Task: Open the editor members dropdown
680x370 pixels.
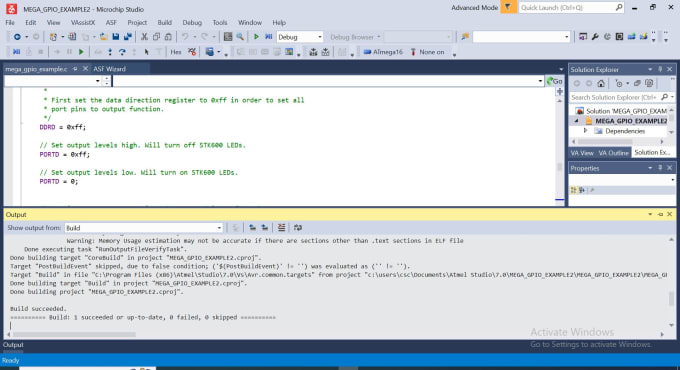Action: pyautogui.click(x=540, y=81)
